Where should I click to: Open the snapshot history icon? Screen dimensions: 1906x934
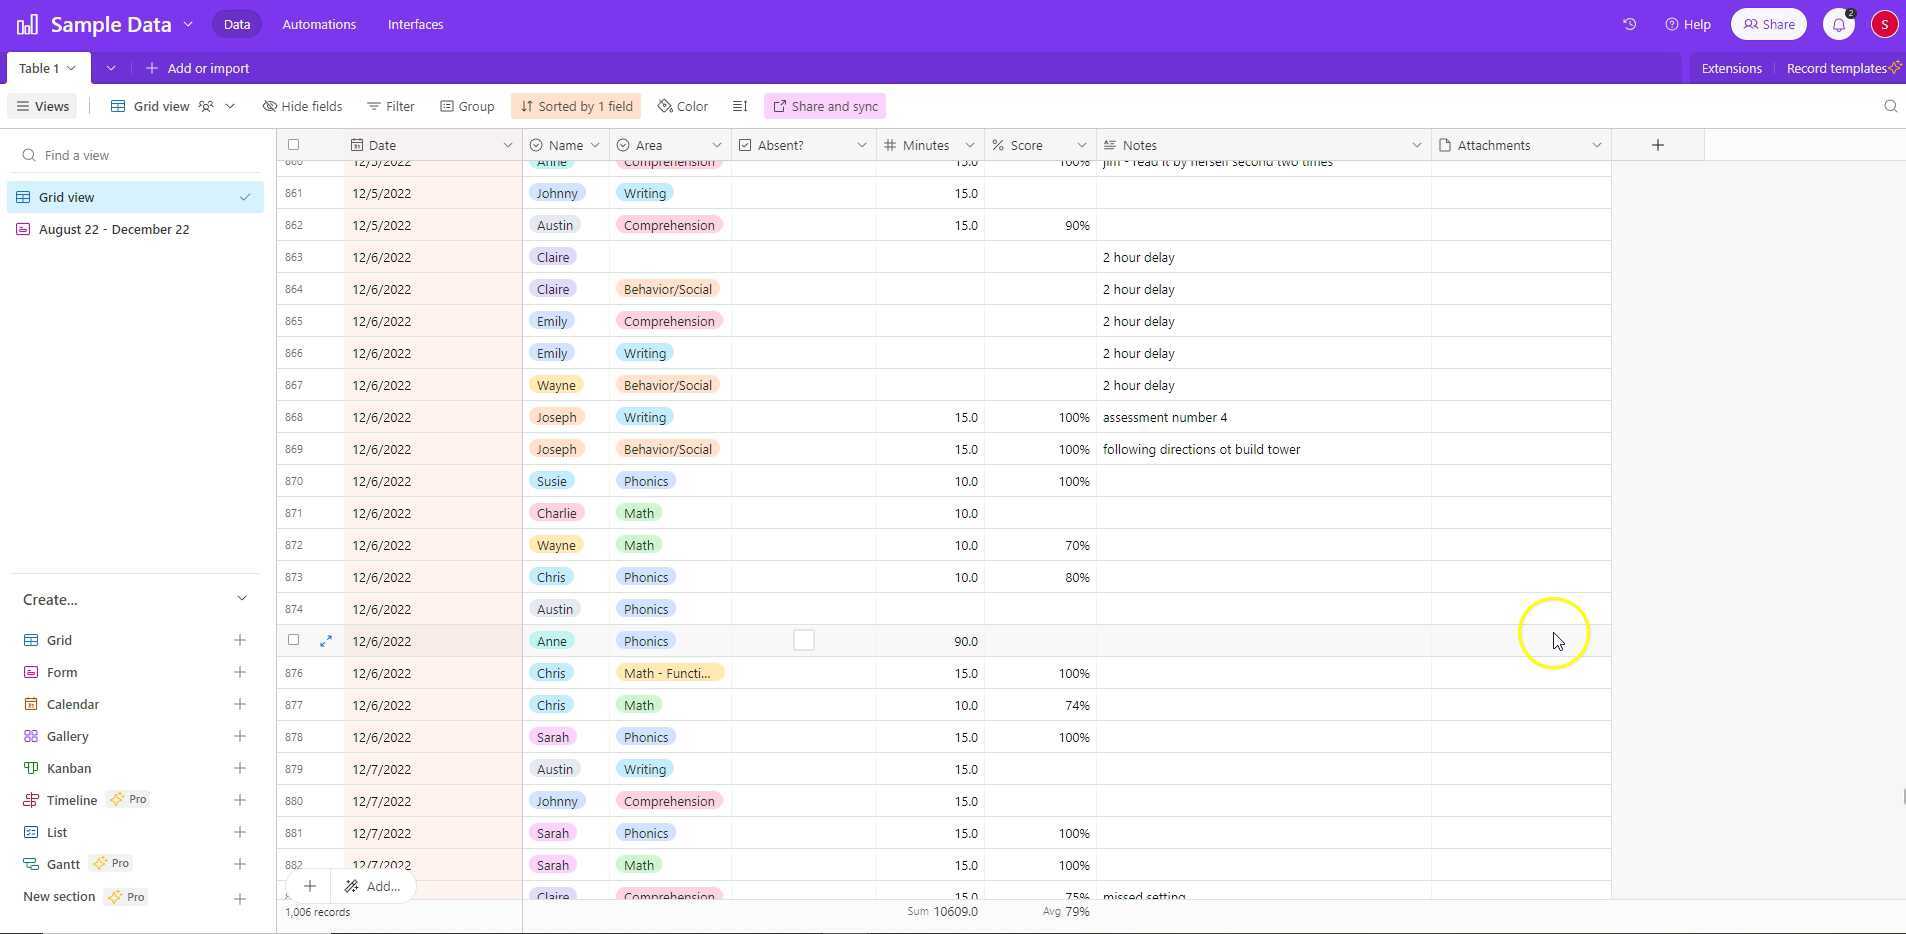[x=1629, y=23]
